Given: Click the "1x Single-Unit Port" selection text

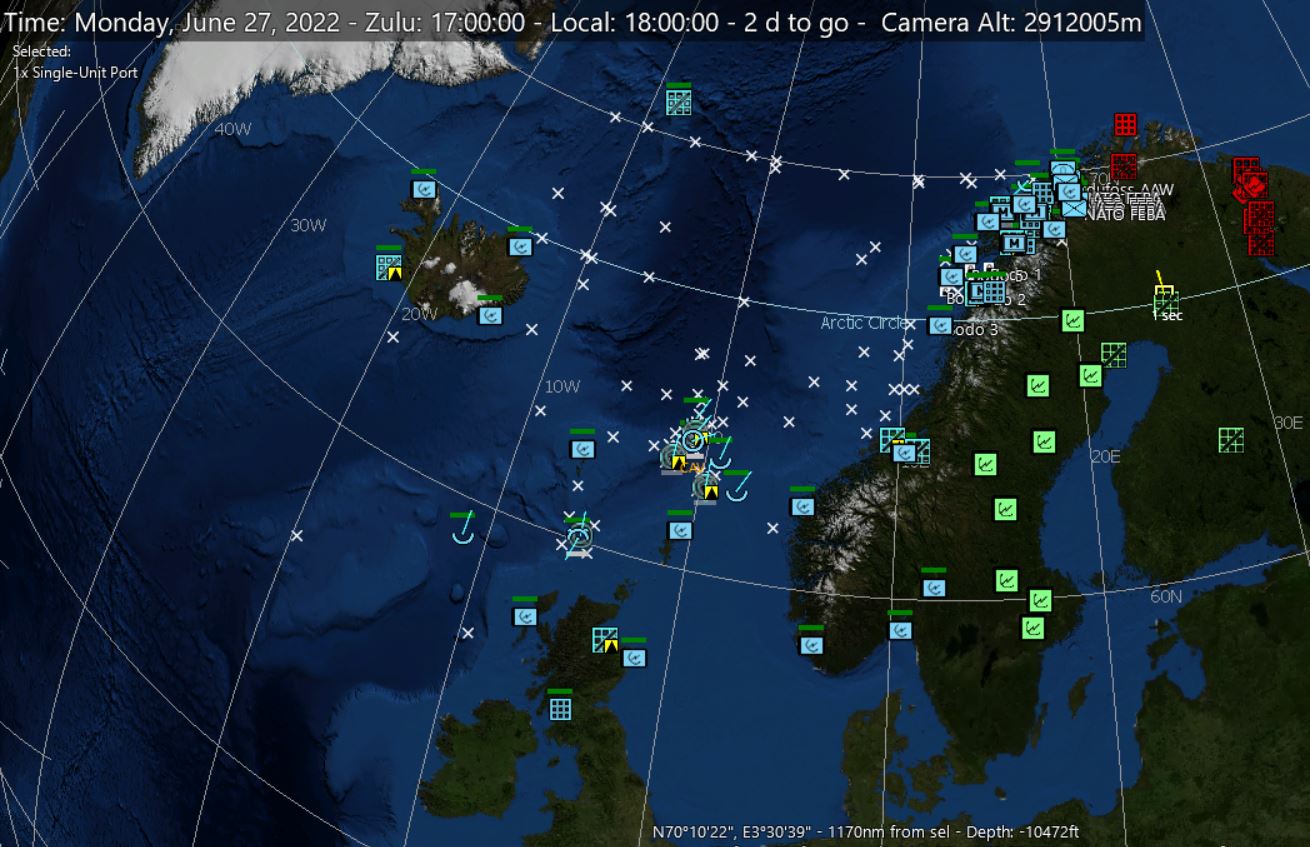Looking at the screenshot, I should (76, 73).
